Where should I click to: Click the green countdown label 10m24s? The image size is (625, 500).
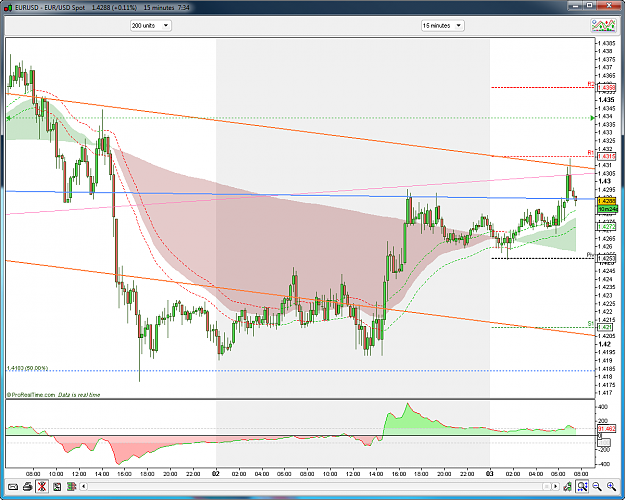click(x=607, y=209)
